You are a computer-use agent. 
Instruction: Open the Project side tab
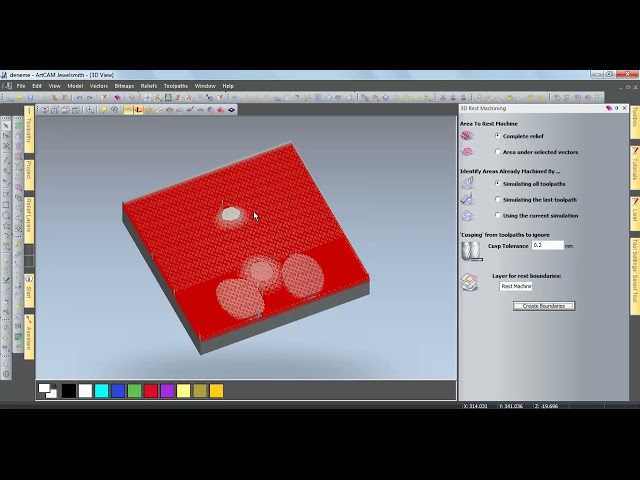pos(29,173)
